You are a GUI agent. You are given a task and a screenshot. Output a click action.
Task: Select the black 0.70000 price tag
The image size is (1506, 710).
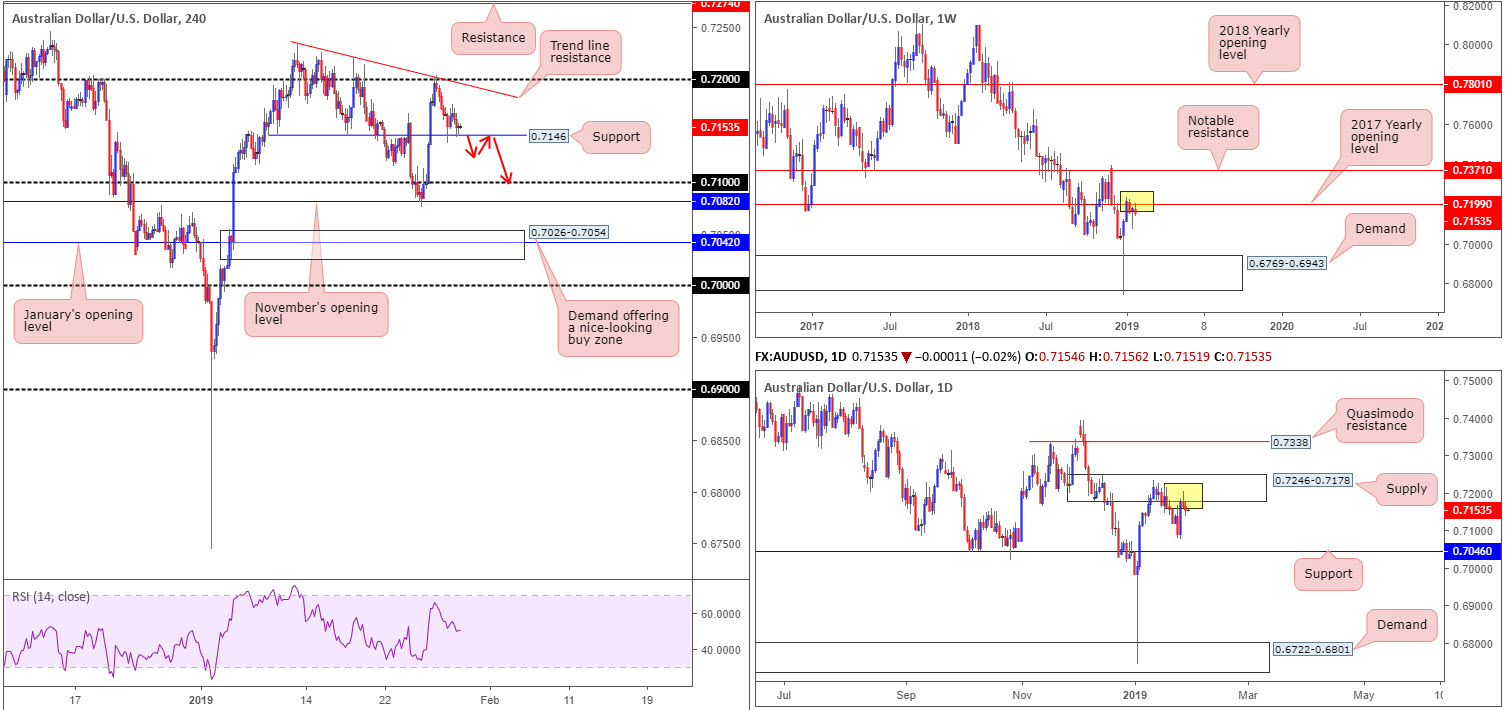point(720,285)
